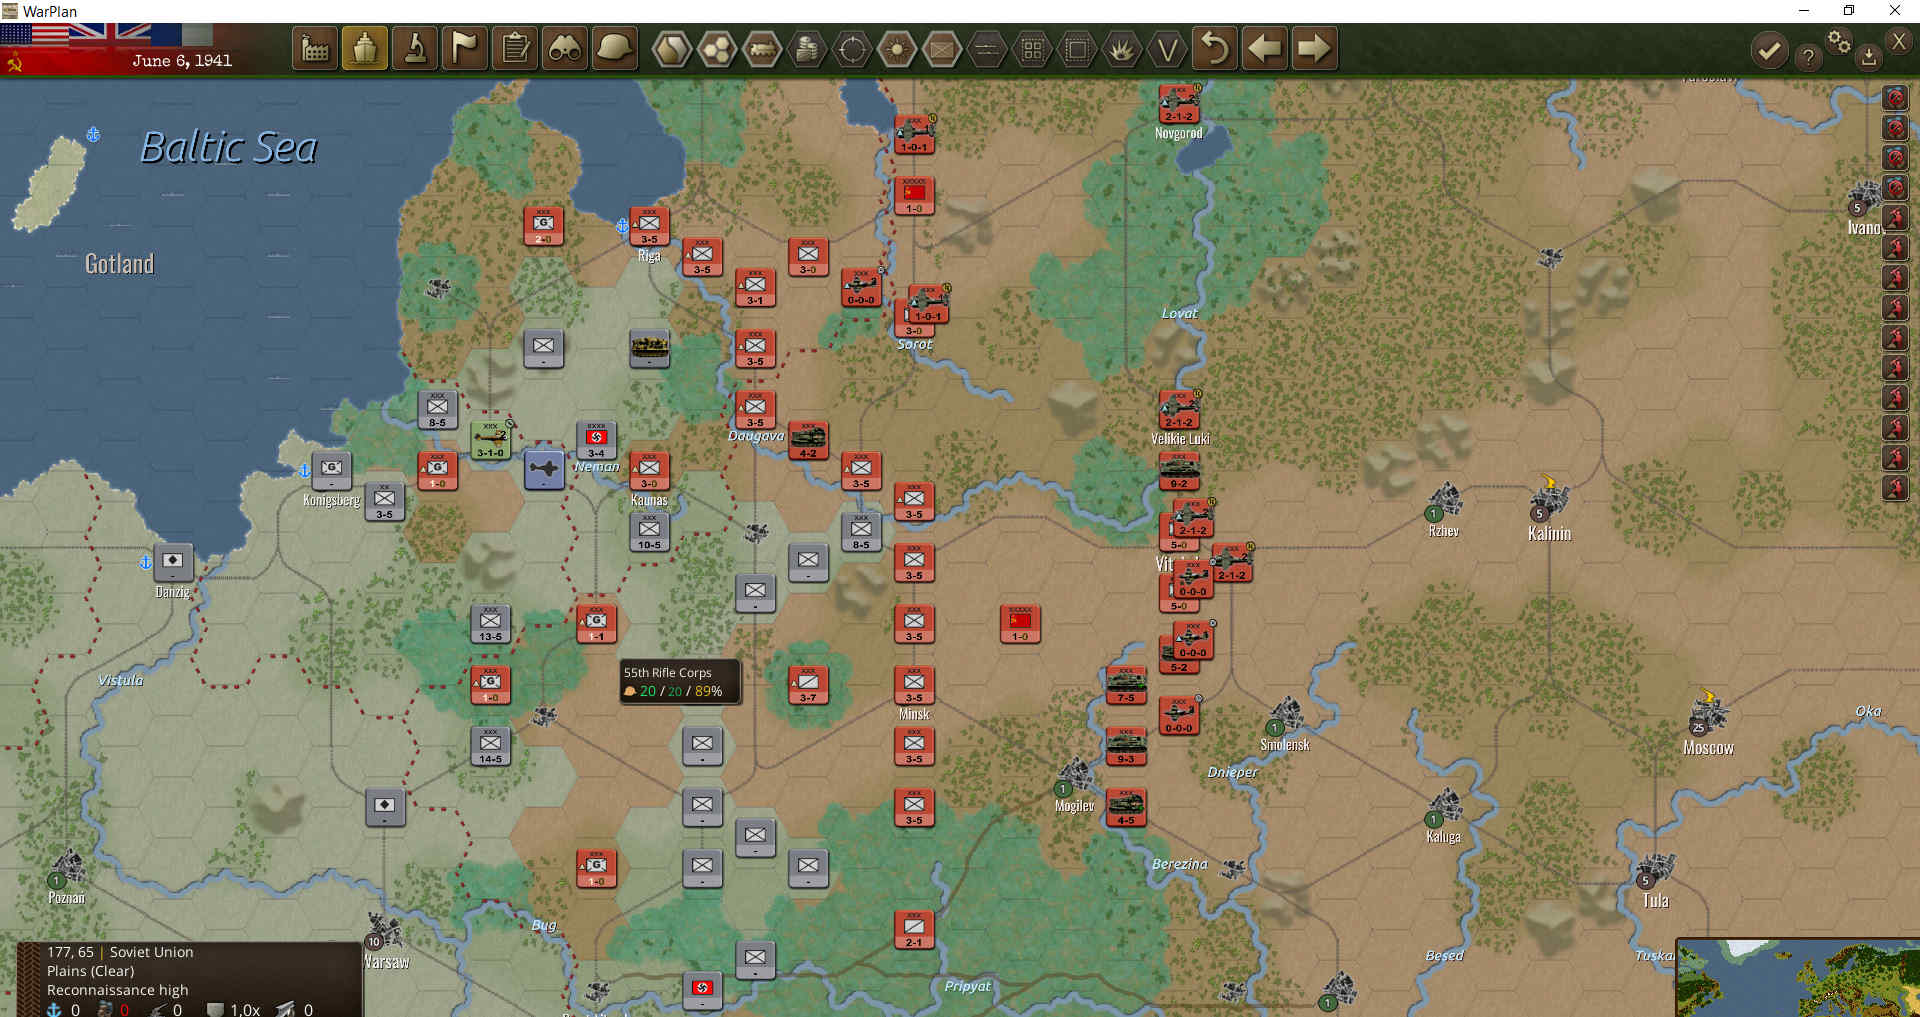Select Soviet tank counter 9-2
The width and height of the screenshot is (1920, 1017).
point(1179,471)
